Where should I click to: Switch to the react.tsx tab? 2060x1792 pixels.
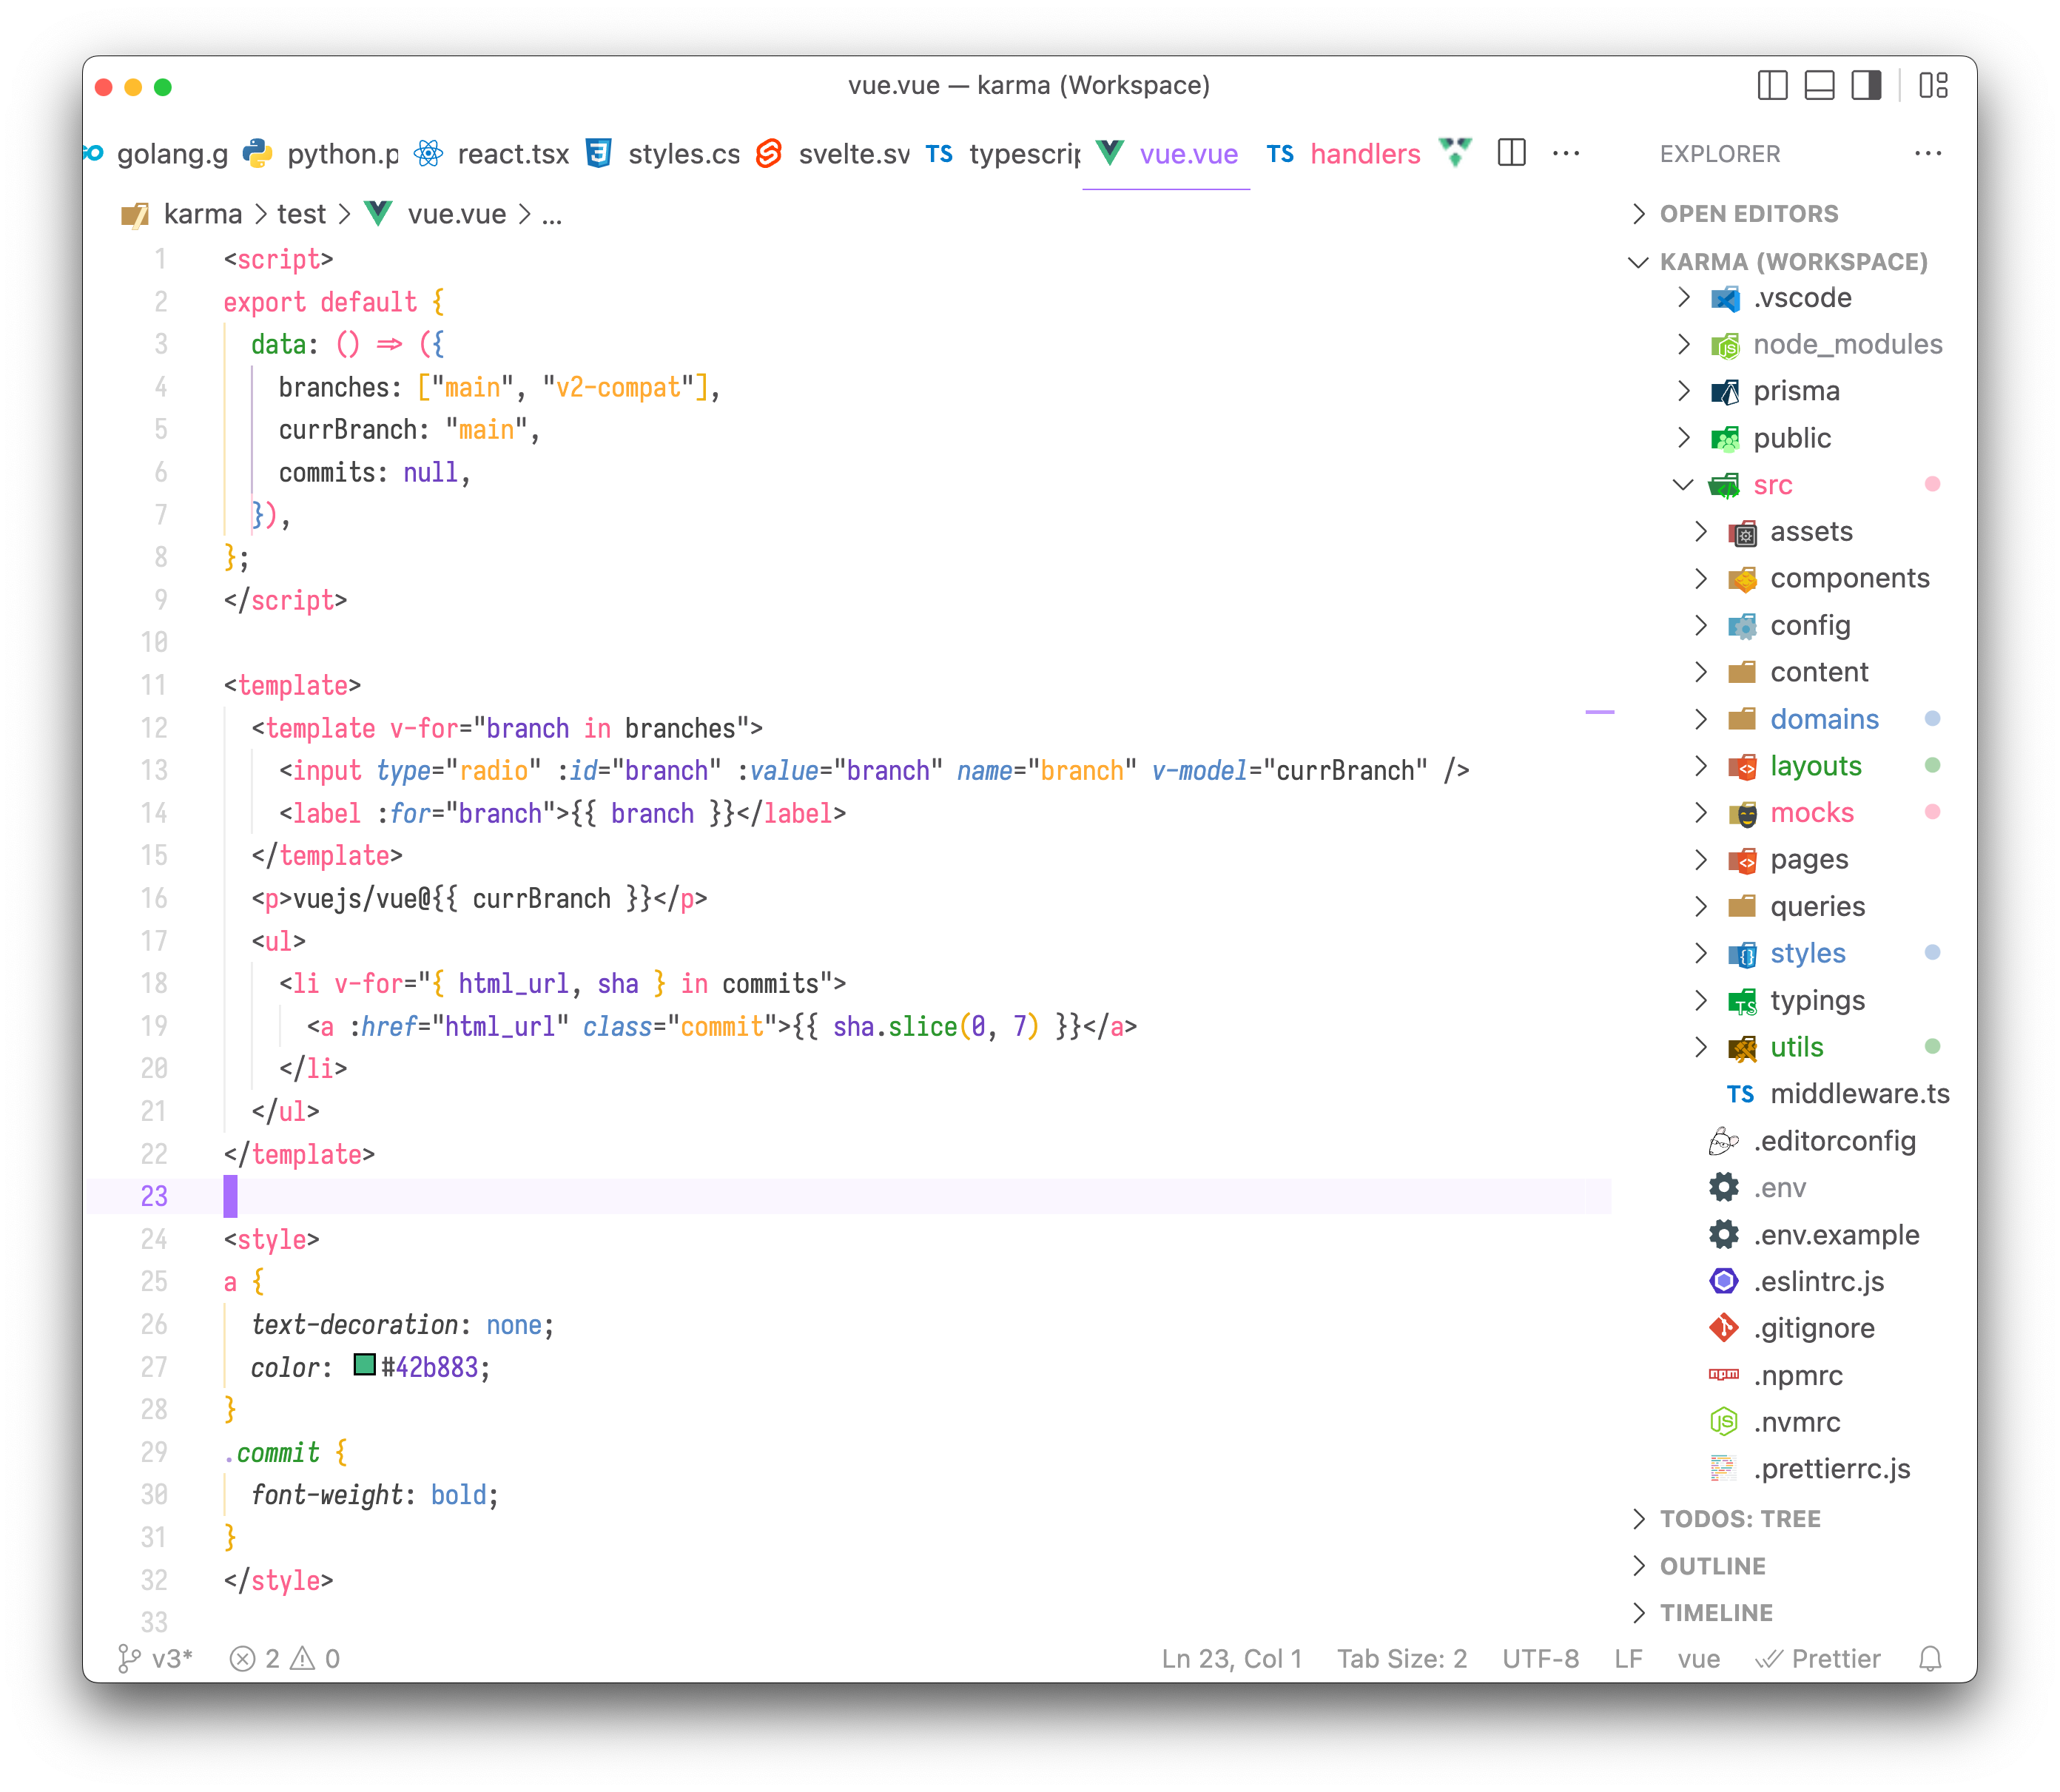click(x=512, y=154)
